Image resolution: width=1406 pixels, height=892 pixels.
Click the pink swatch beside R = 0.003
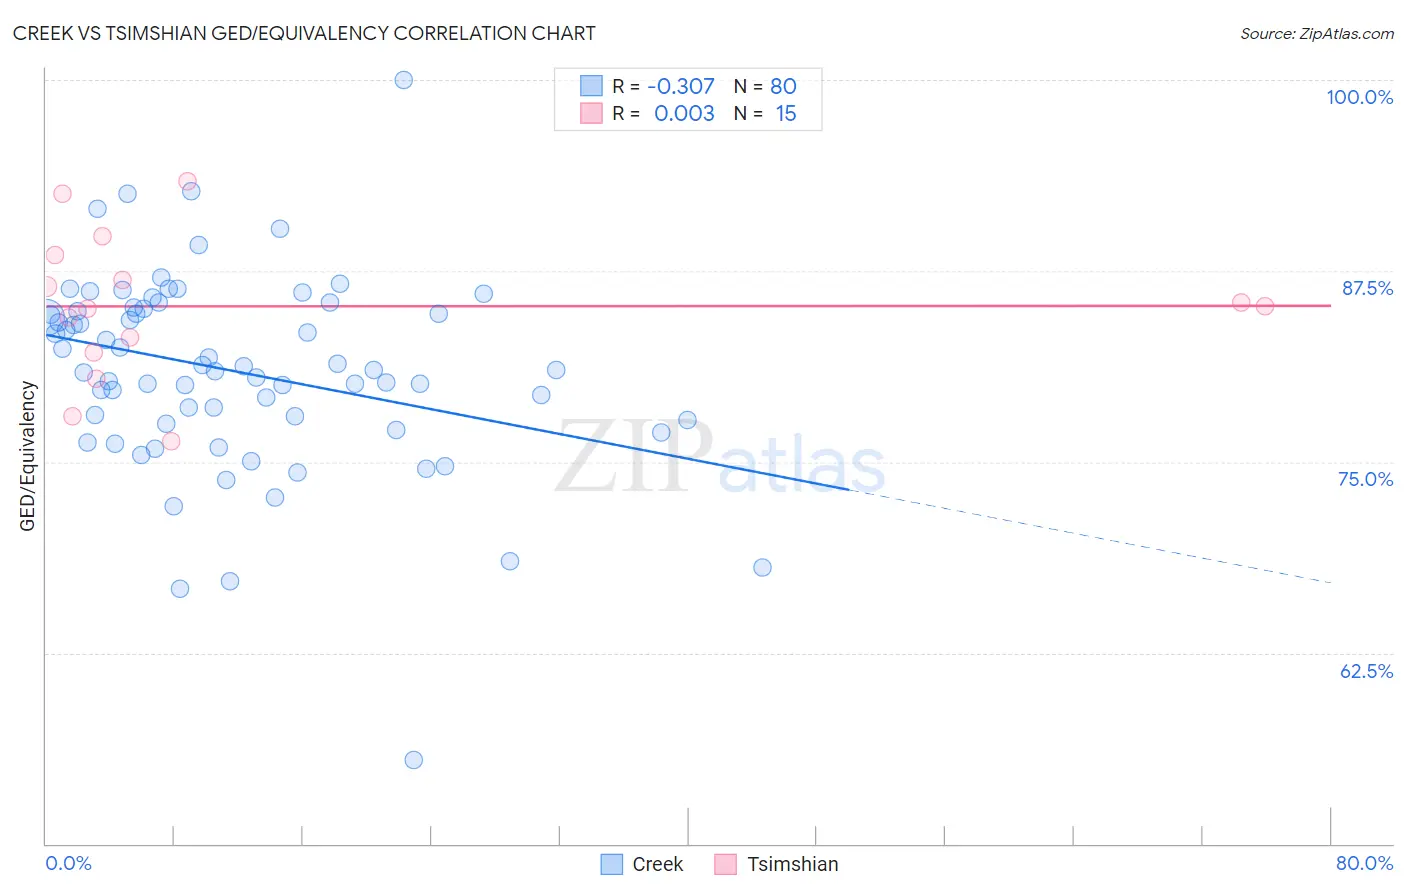[x=592, y=114]
